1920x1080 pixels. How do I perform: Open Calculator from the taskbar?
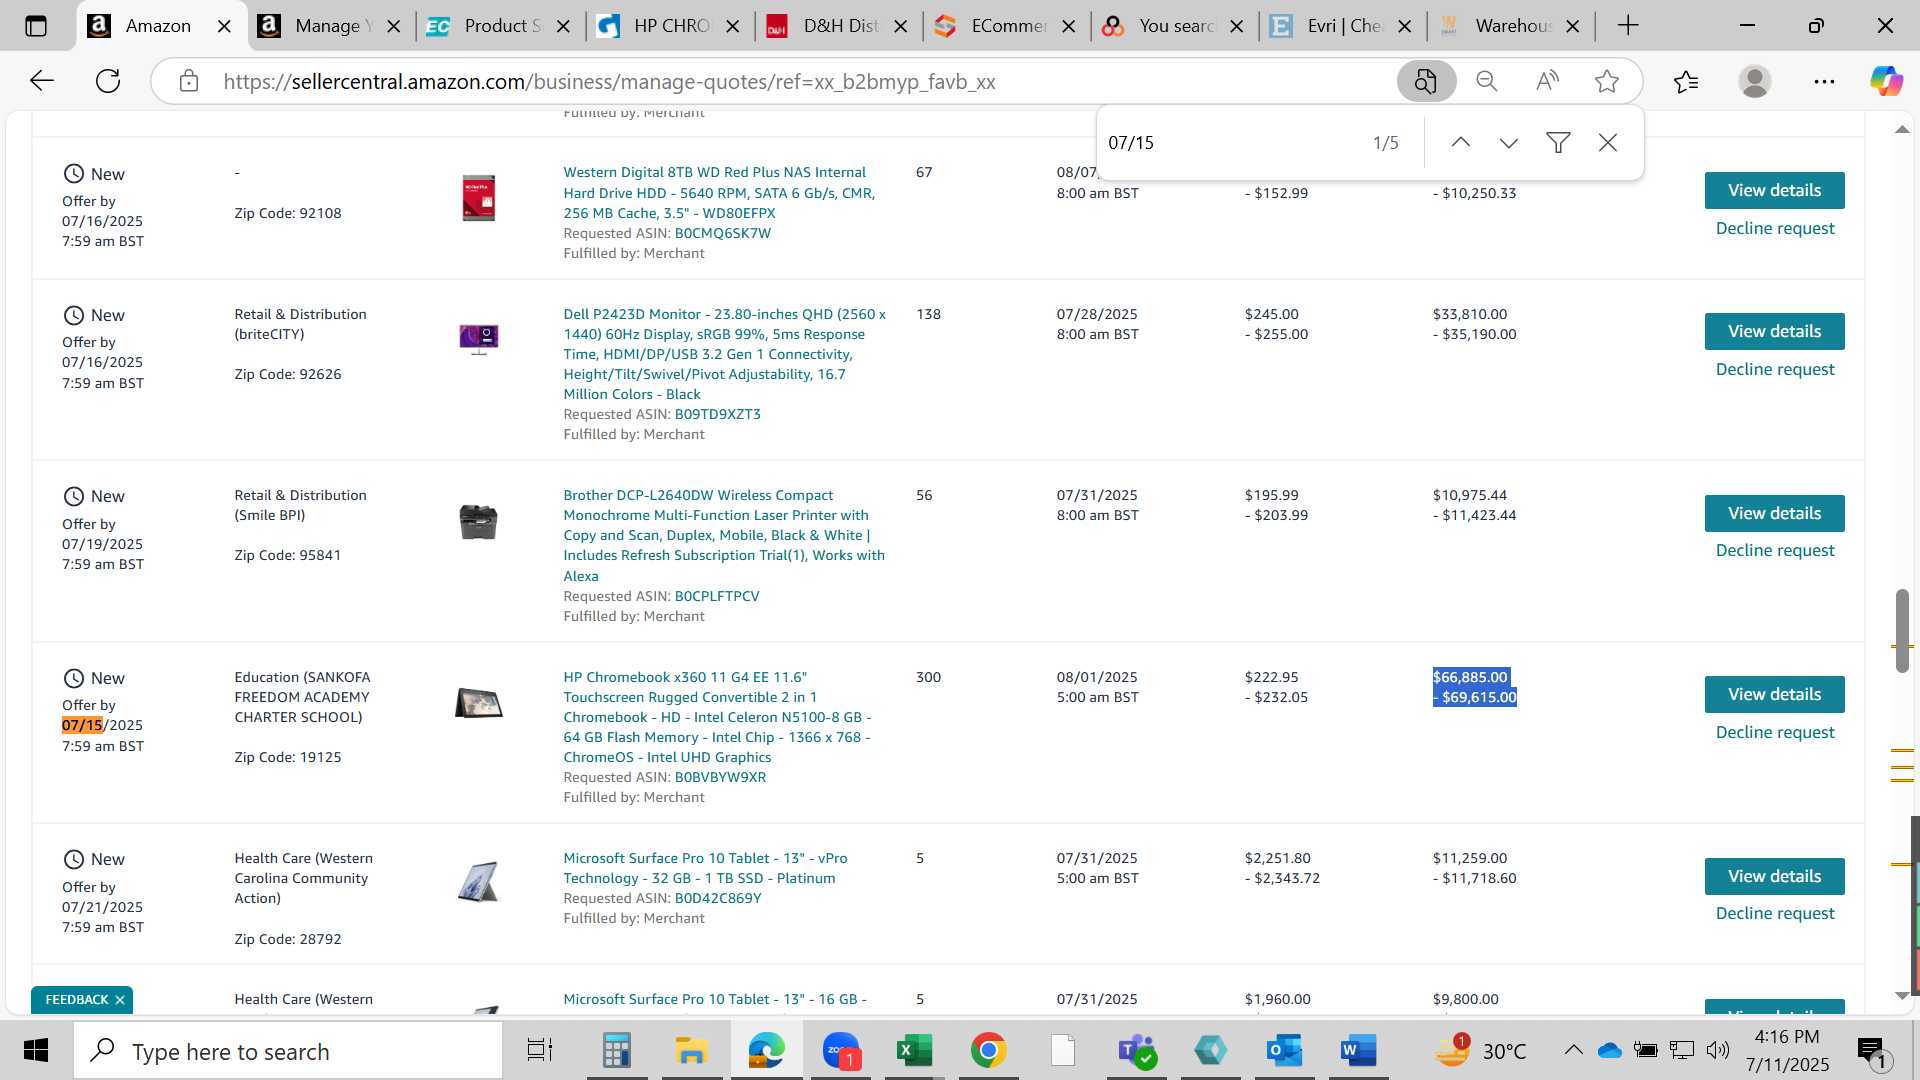coord(616,1051)
